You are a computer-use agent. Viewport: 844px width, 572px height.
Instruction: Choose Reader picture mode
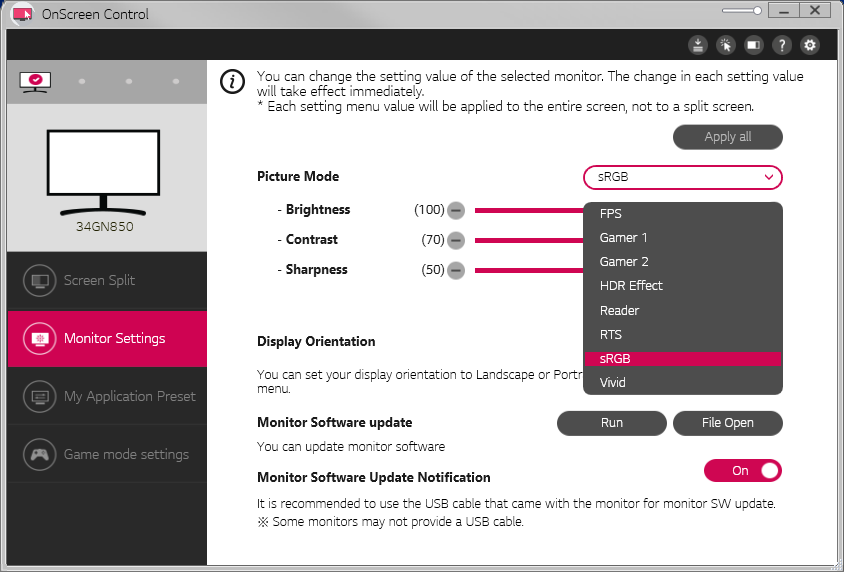tap(683, 310)
